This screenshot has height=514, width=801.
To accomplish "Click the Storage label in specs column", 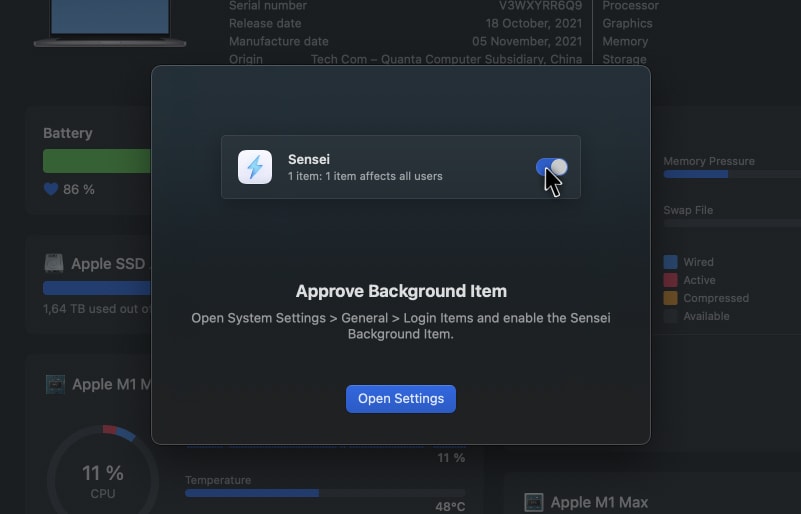I will click(x=624, y=59).
